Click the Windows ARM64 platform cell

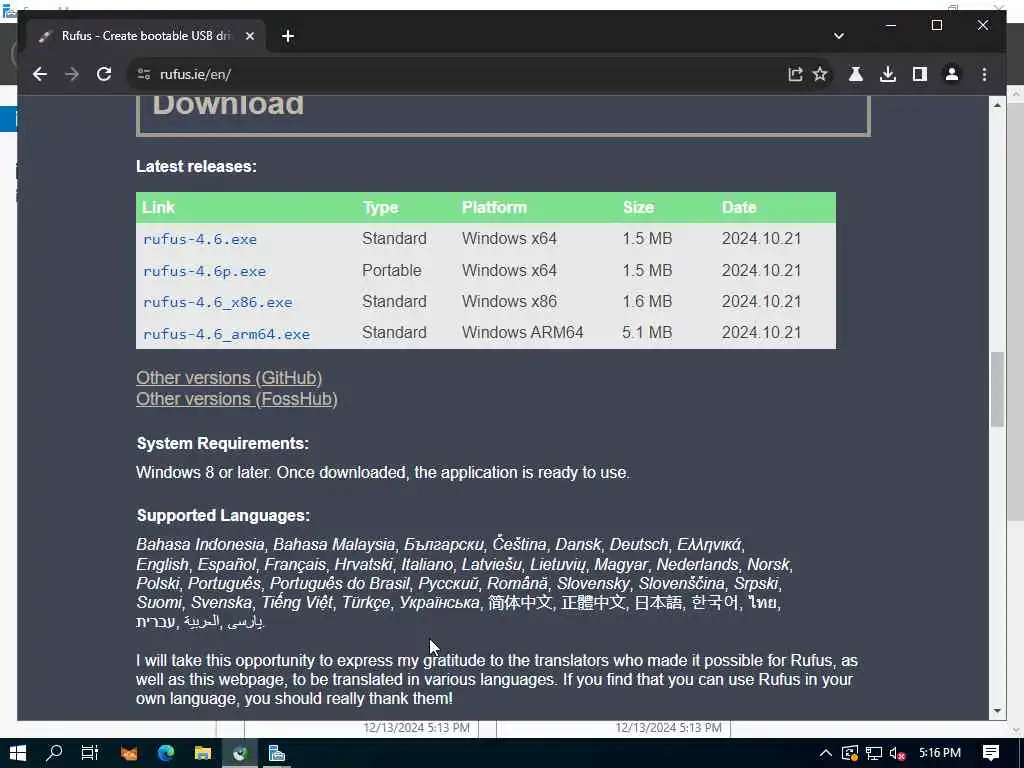pos(522,332)
